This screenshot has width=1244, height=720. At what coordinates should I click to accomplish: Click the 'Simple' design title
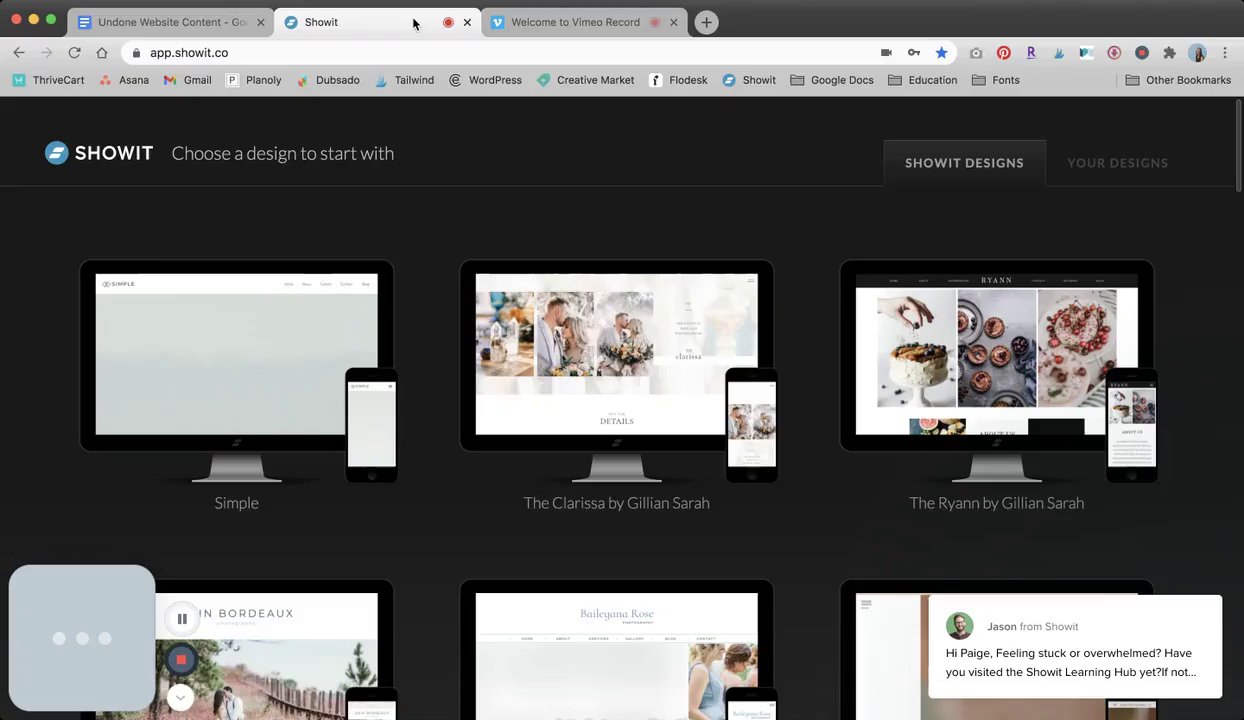click(x=236, y=503)
